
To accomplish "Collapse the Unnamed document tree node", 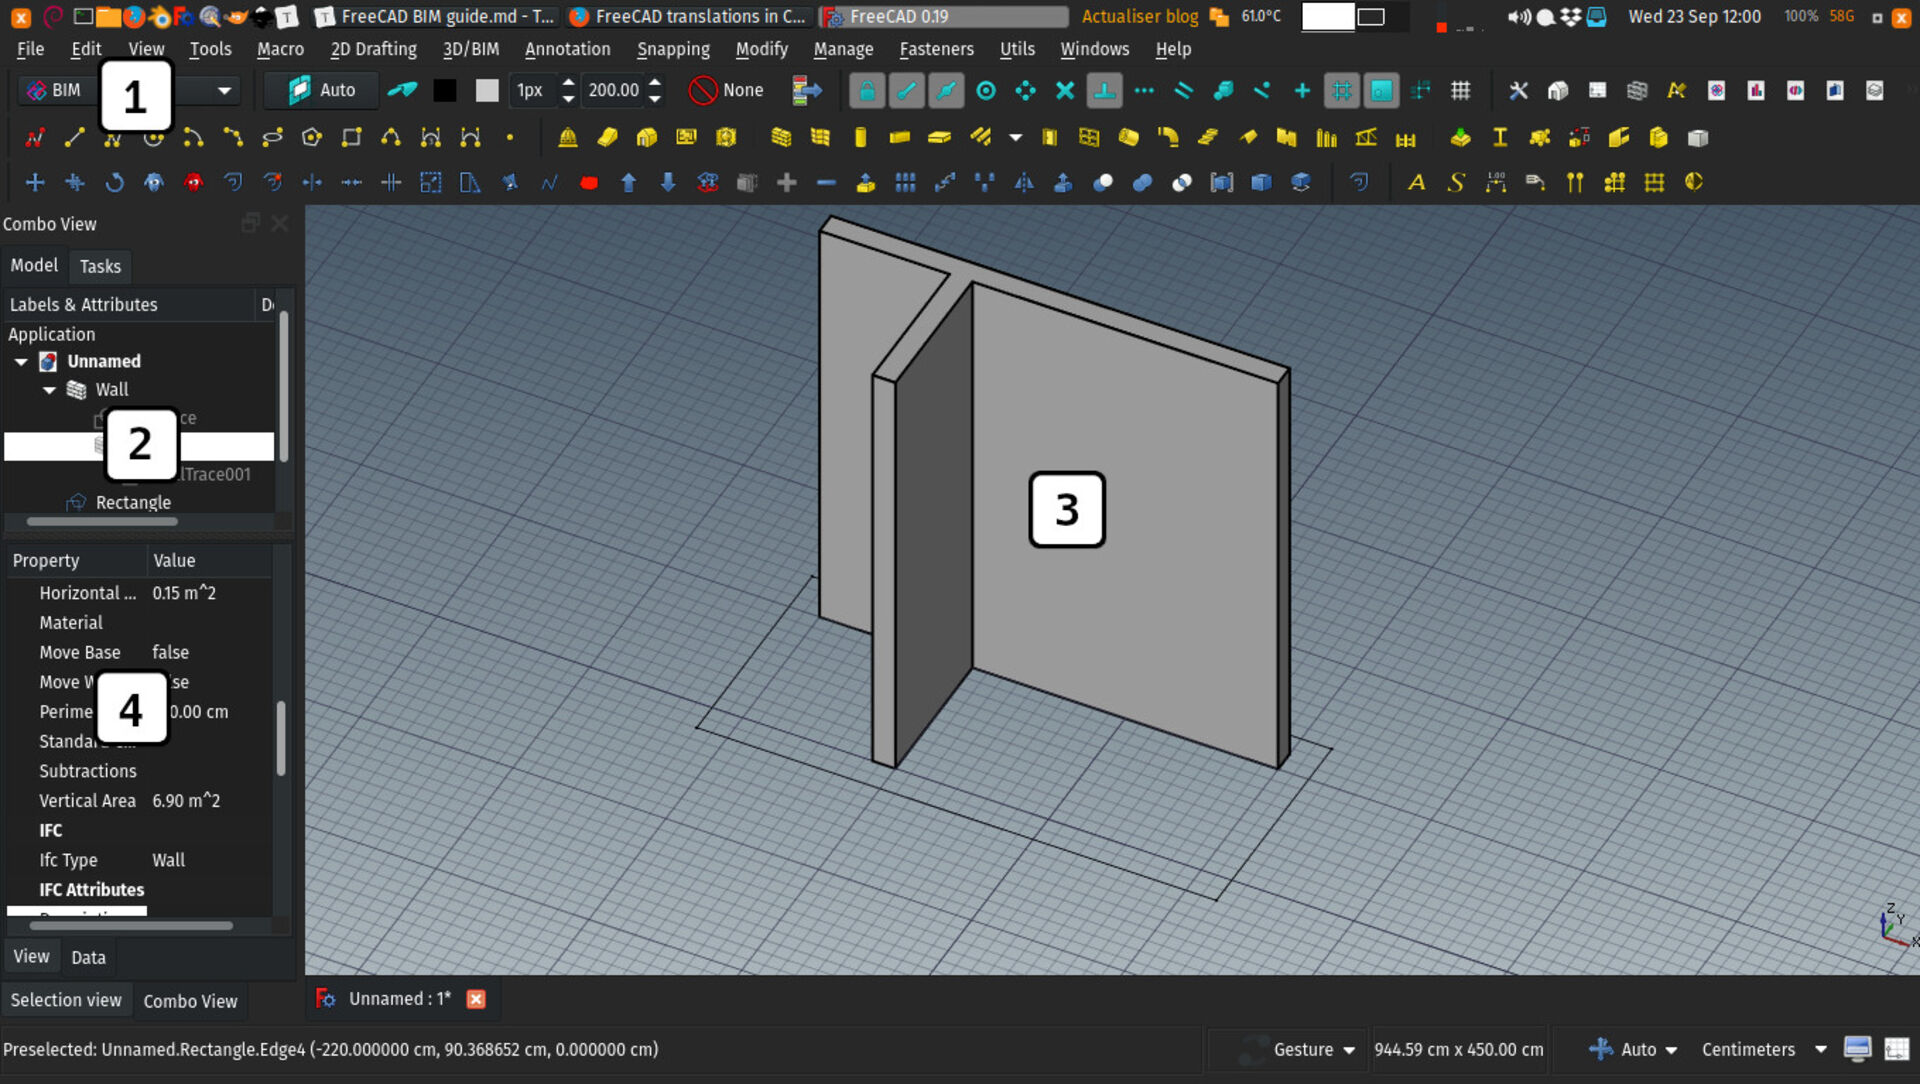I will coord(21,362).
